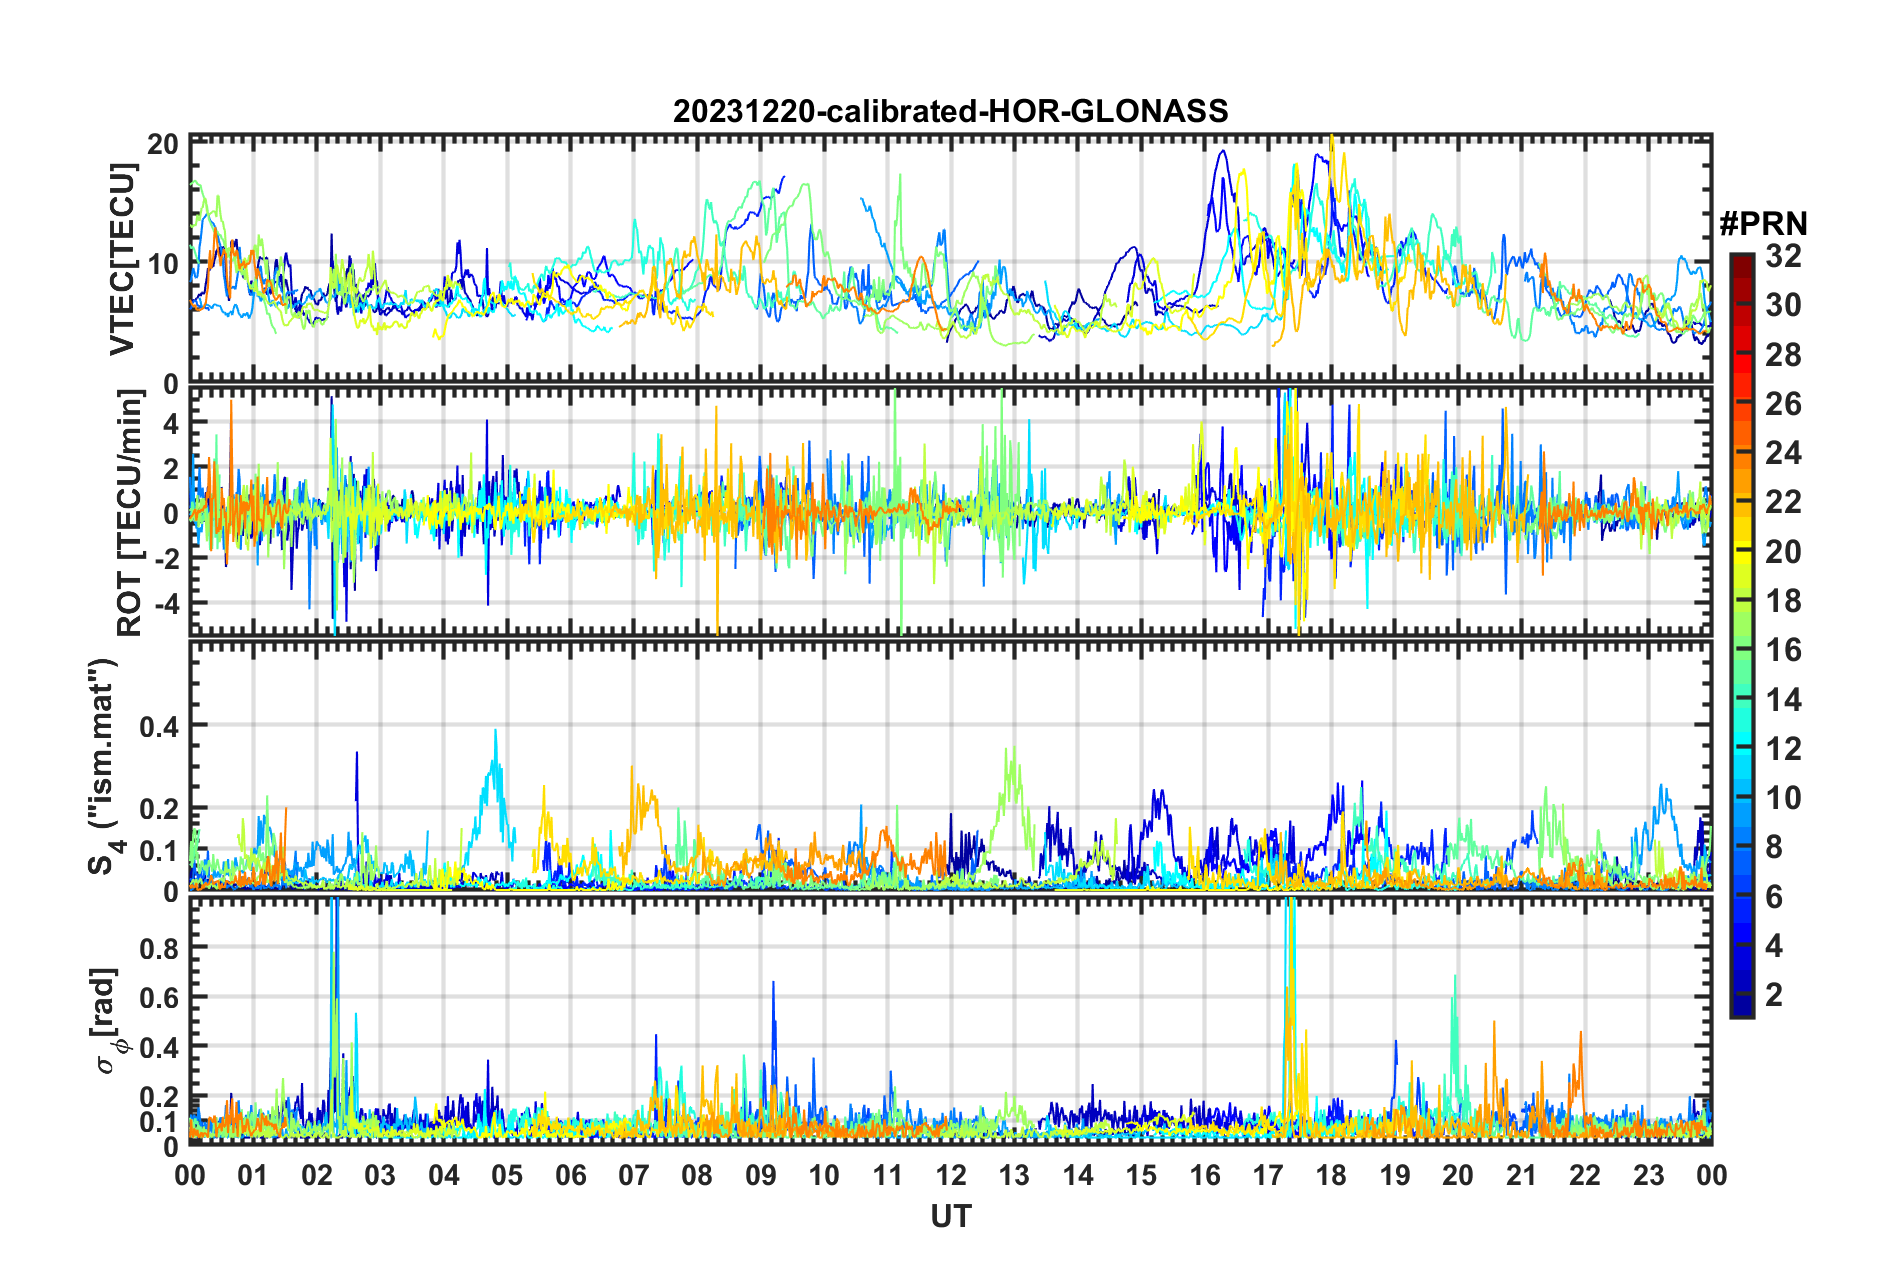Click inside the ROT time-series panel
The width and height of the screenshot is (1902, 1272).
click(950, 511)
